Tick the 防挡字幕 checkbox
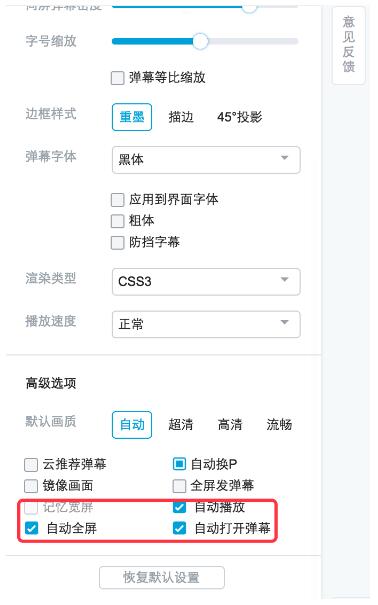 point(118,243)
